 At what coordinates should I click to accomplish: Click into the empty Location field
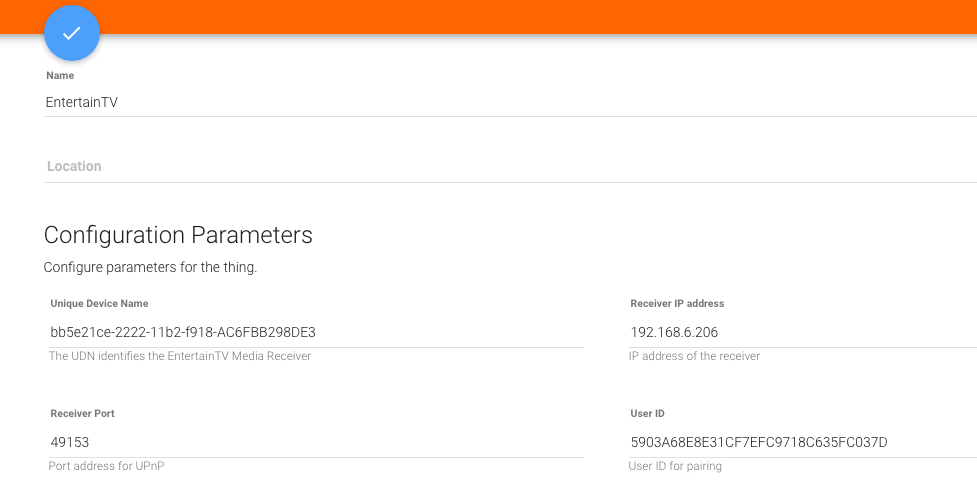pos(400,166)
